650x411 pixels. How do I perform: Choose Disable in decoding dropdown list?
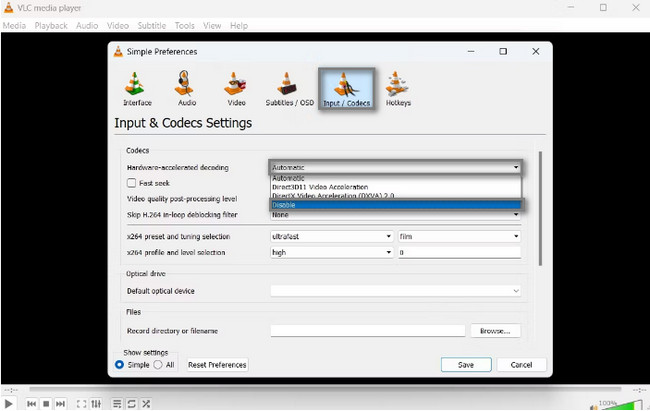point(395,205)
